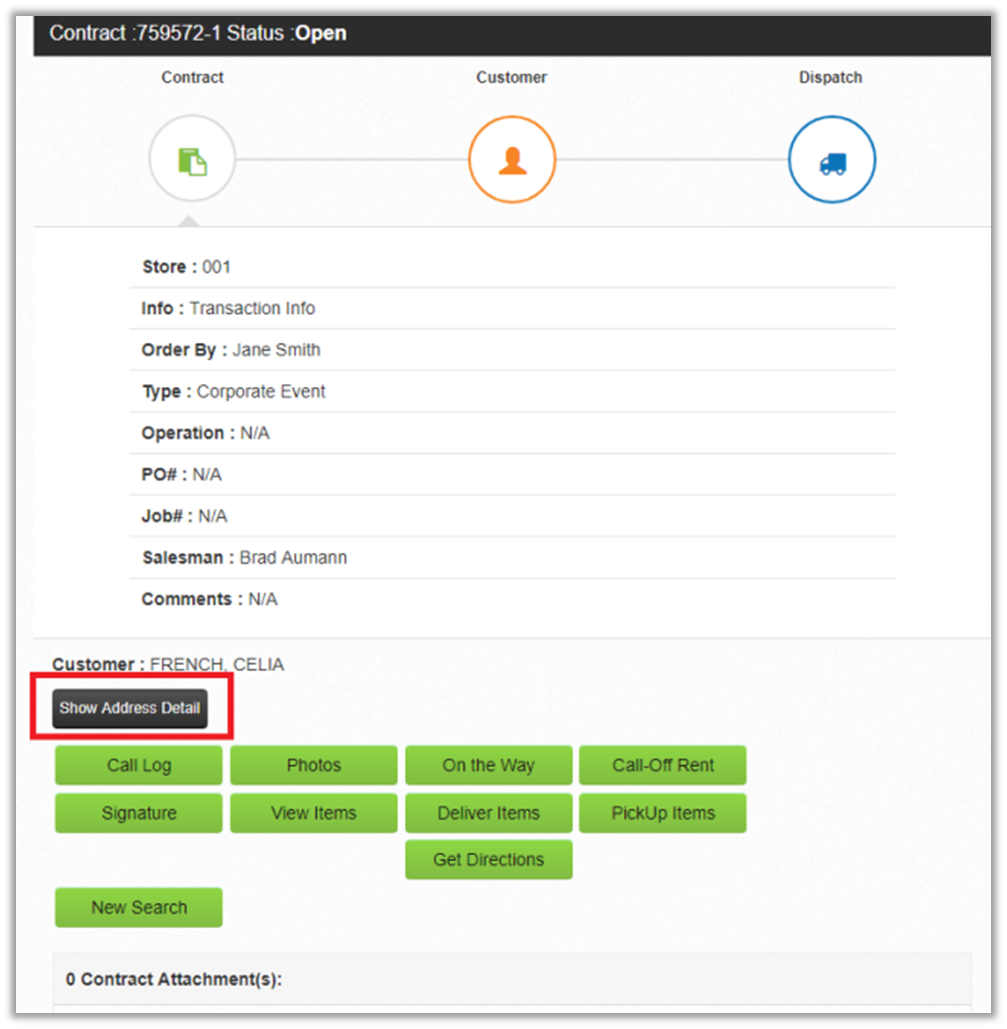Screen dimensions: 1007x1029
Task: Click the Transaction Info row
Action: click(252, 309)
